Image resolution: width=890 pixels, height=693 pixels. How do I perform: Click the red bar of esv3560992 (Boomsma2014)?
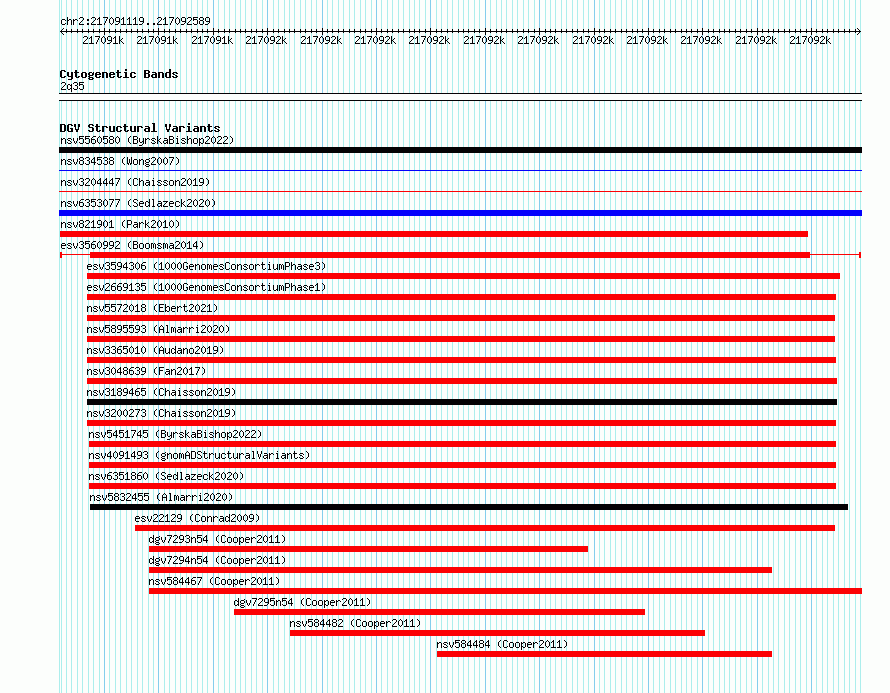tap(450, 255)
